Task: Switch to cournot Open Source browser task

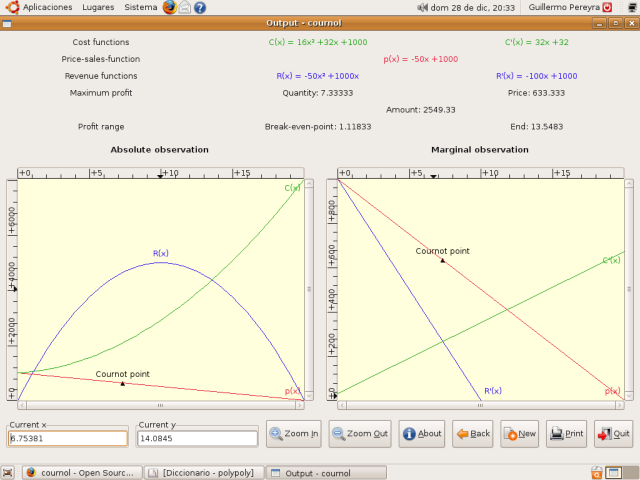Action: (82, 473)
